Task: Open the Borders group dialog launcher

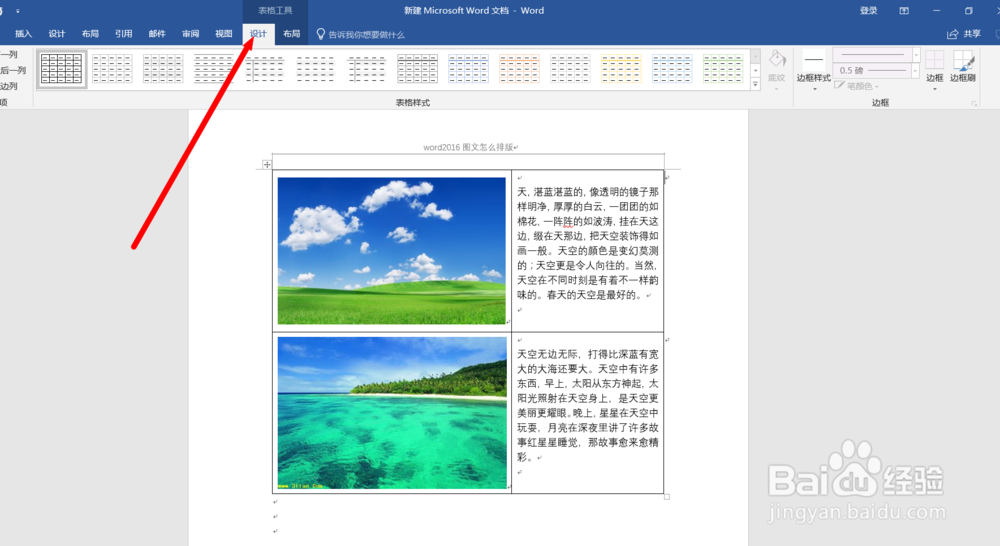Action: coord(974,103)
